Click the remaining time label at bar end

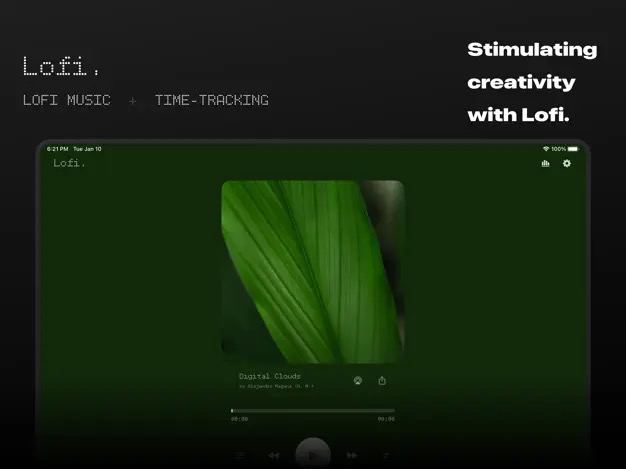click(386, 419)
